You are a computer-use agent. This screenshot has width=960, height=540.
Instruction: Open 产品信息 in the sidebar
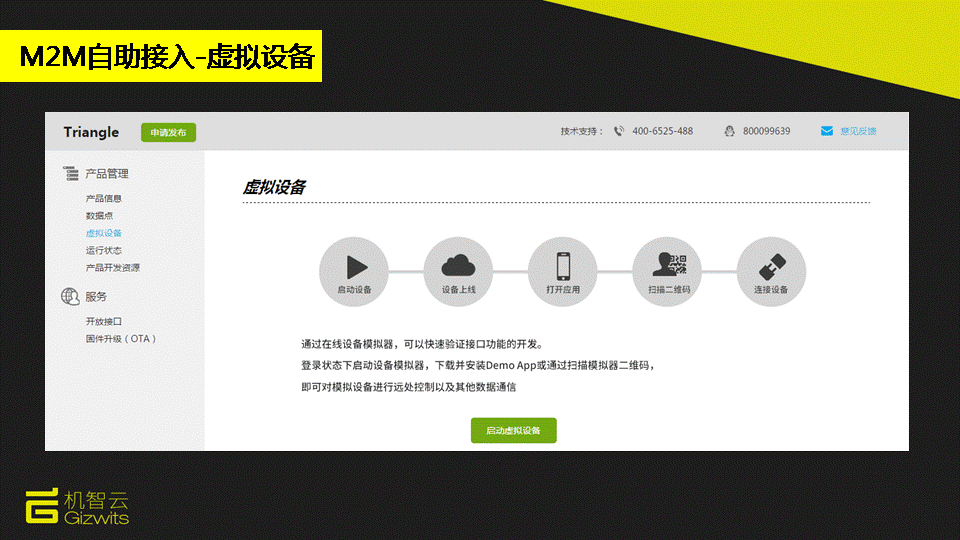(x=104, y=198)
